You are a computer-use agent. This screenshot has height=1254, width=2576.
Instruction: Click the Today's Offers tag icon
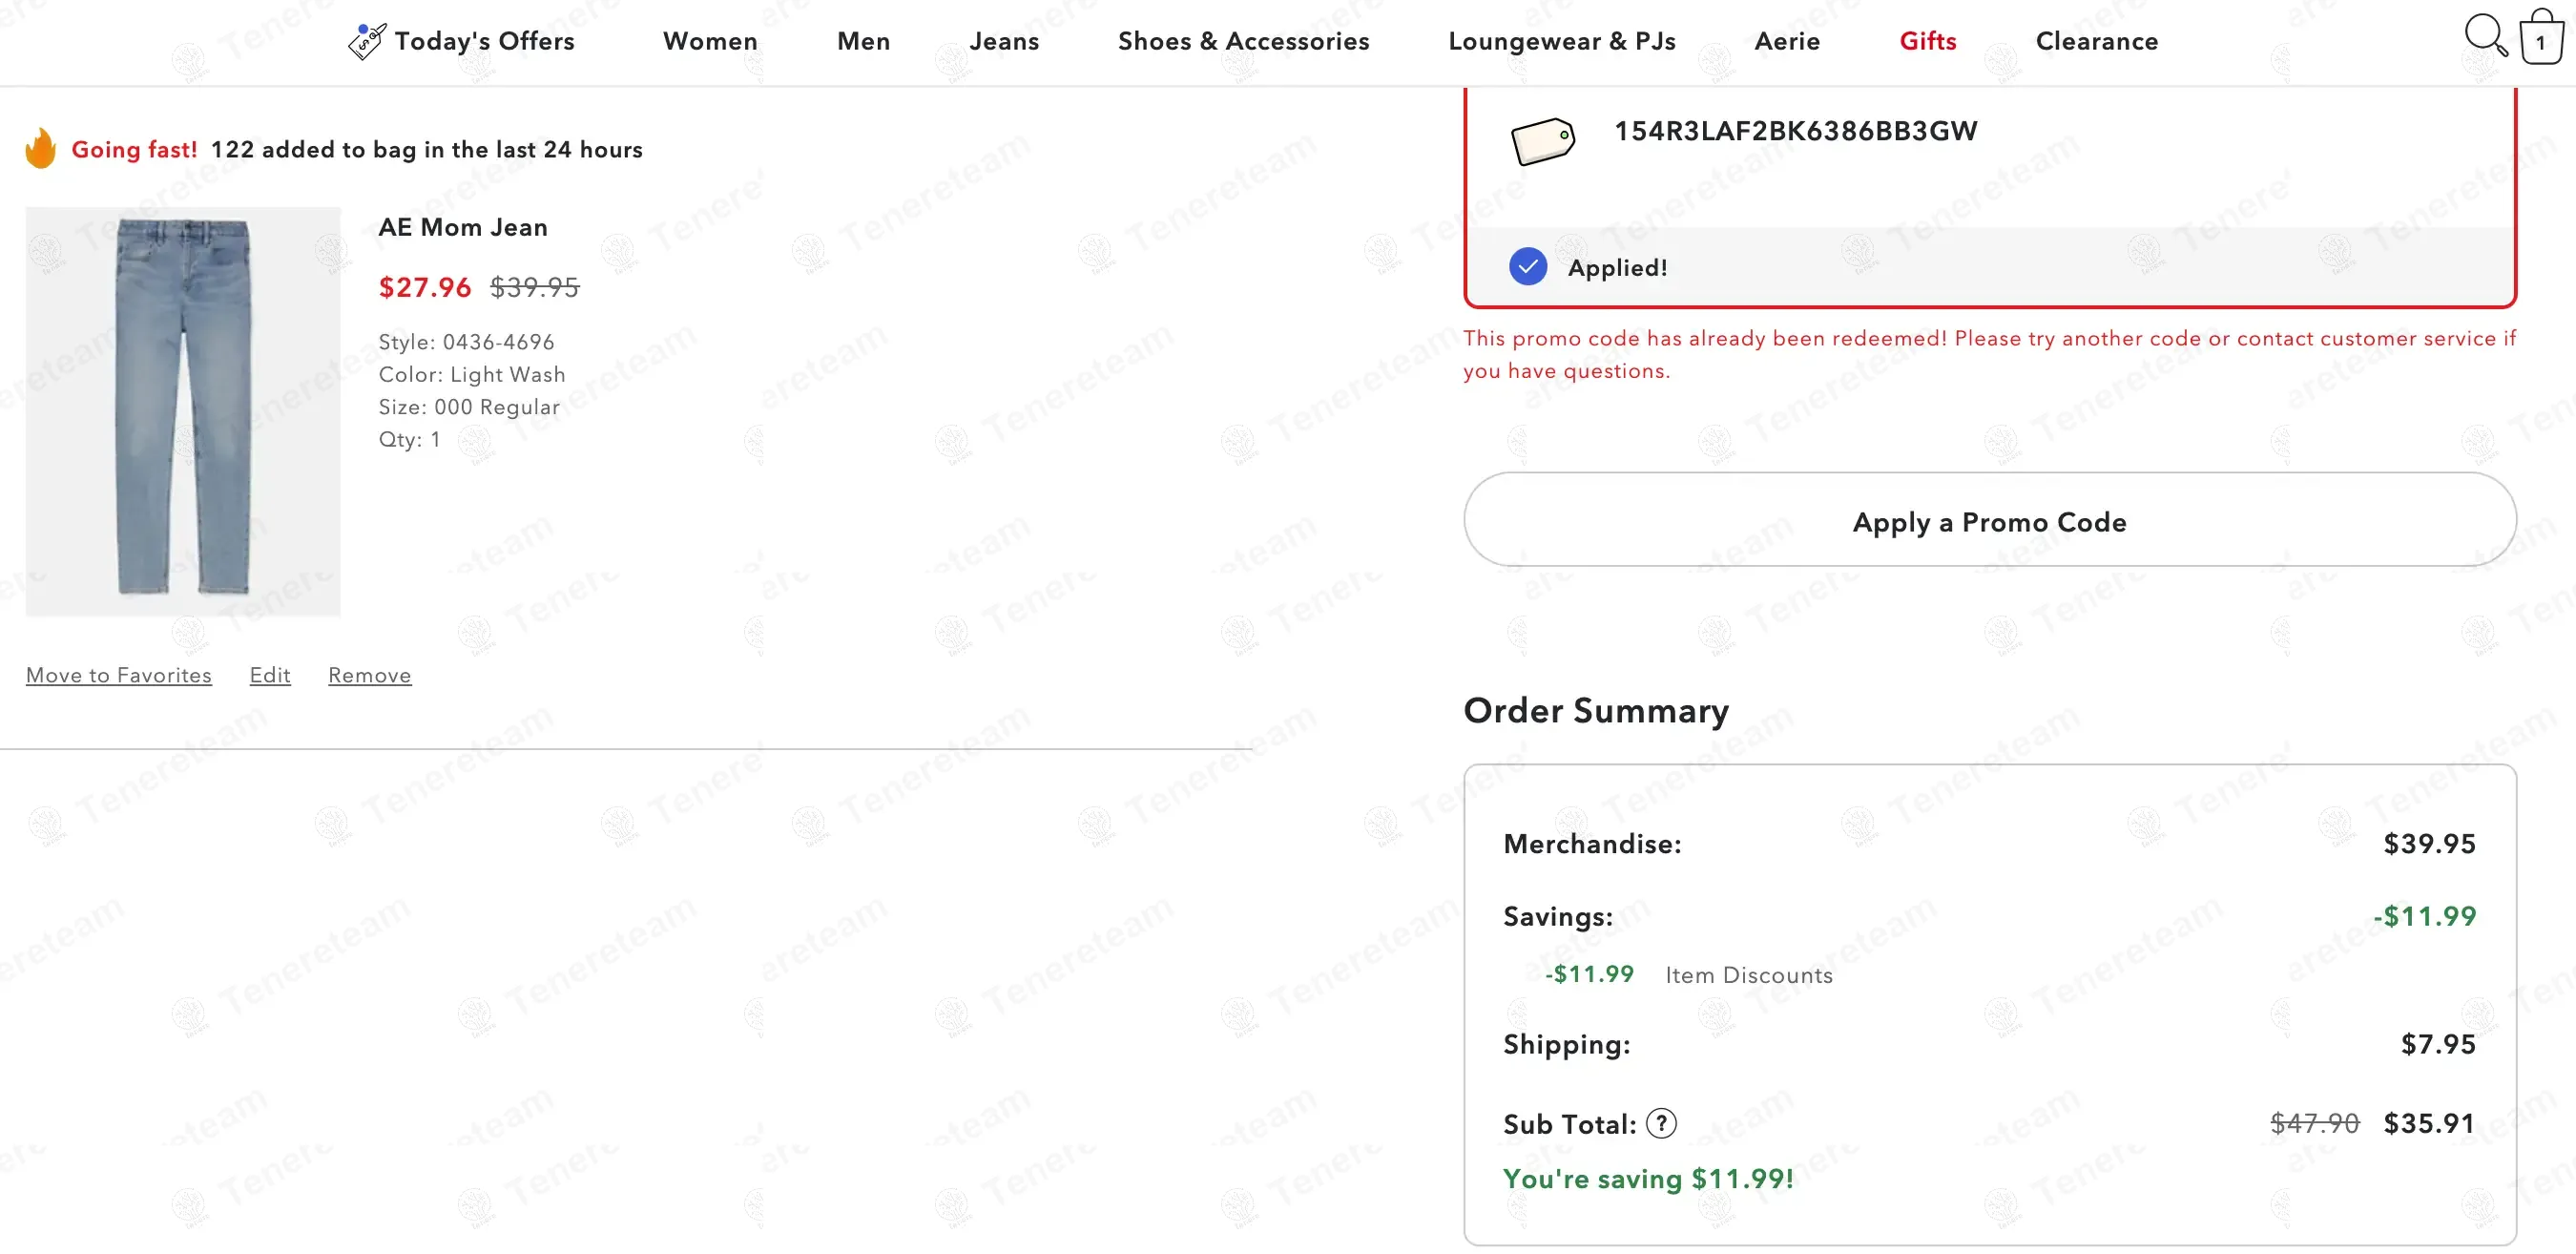click(366, 41)
